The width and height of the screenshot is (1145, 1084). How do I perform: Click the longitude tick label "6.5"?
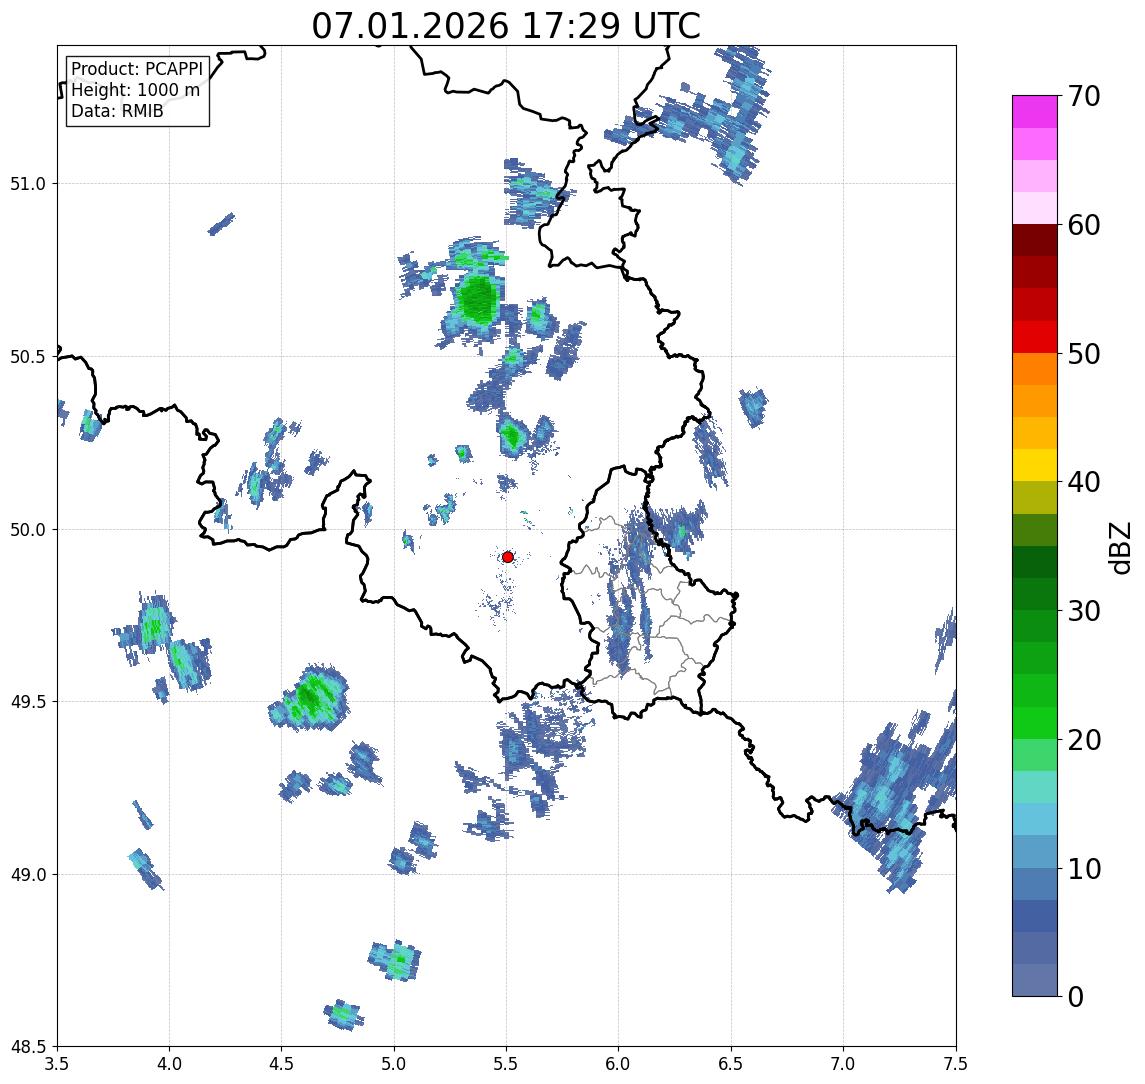pyautogui.click(x=732, y=1063)
